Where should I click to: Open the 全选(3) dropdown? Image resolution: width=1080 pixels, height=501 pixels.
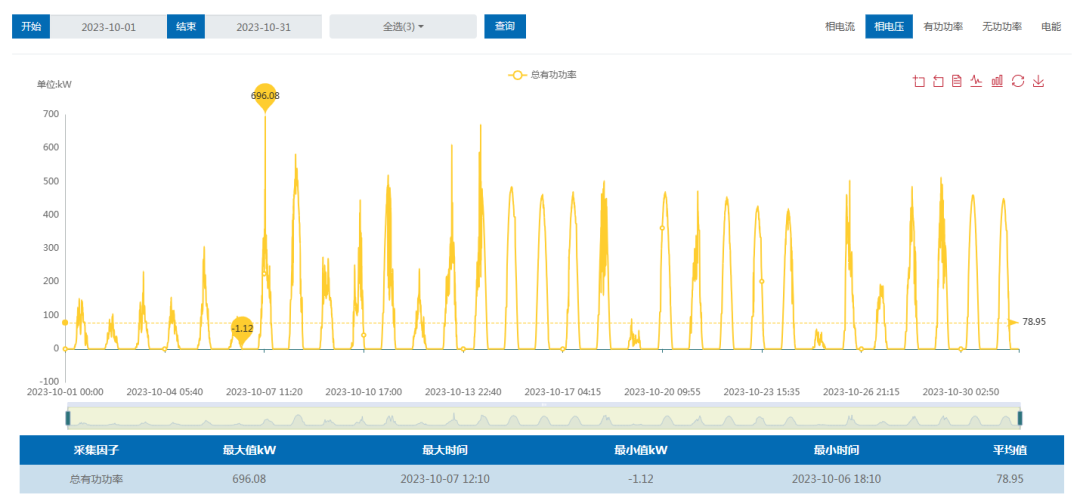click(403, 27)
